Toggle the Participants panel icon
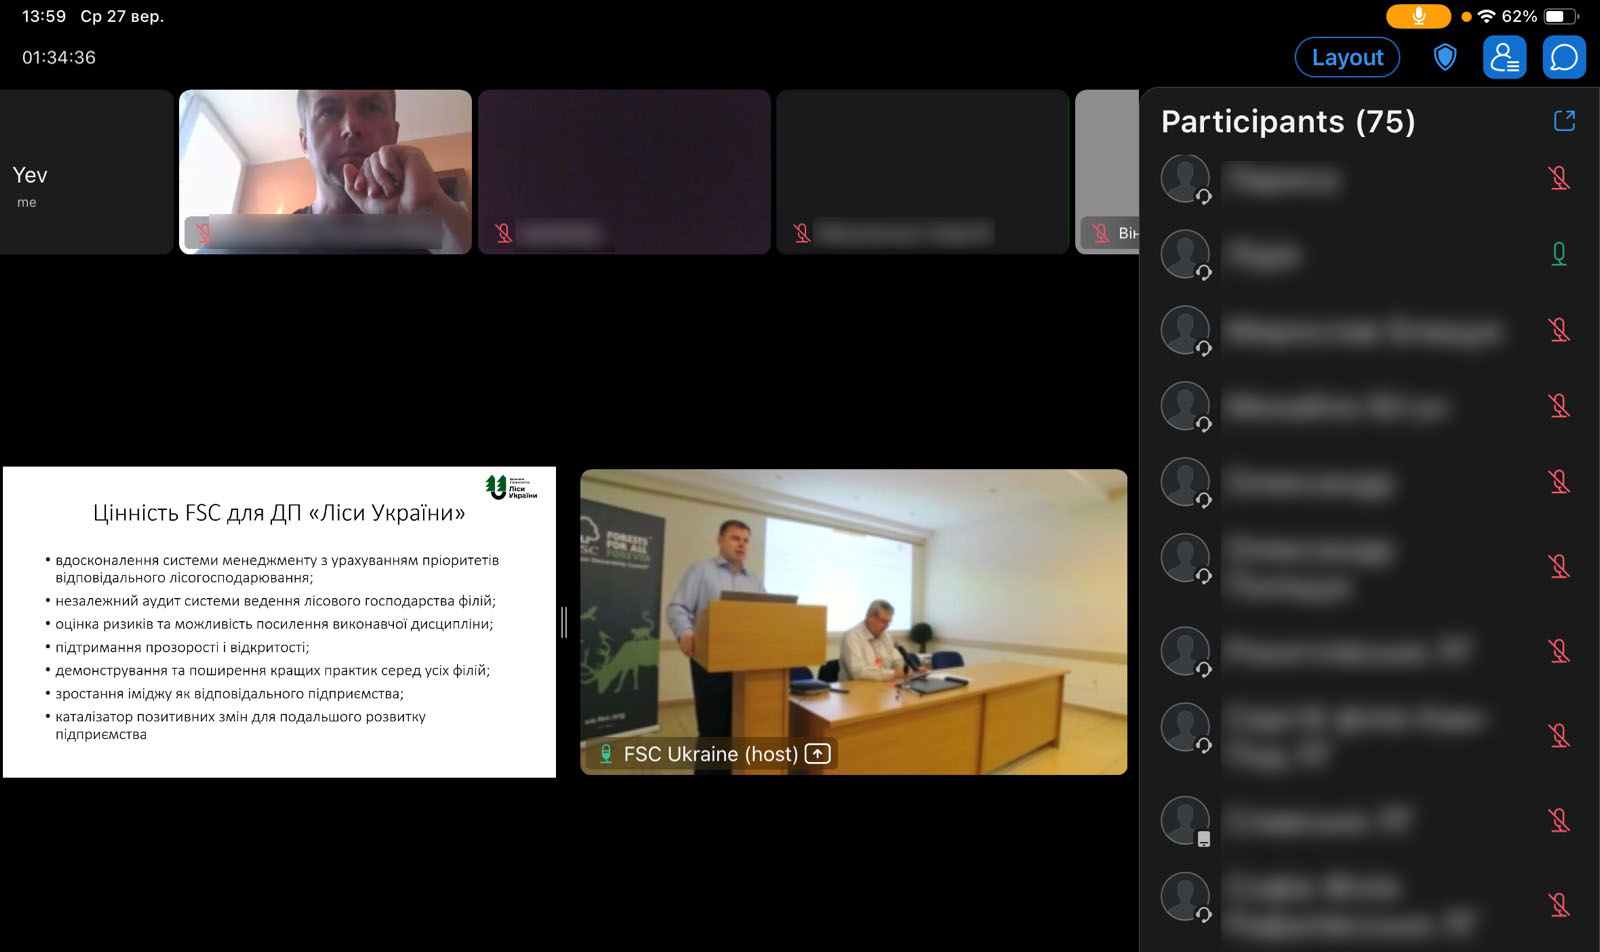 pos(1504,57)
